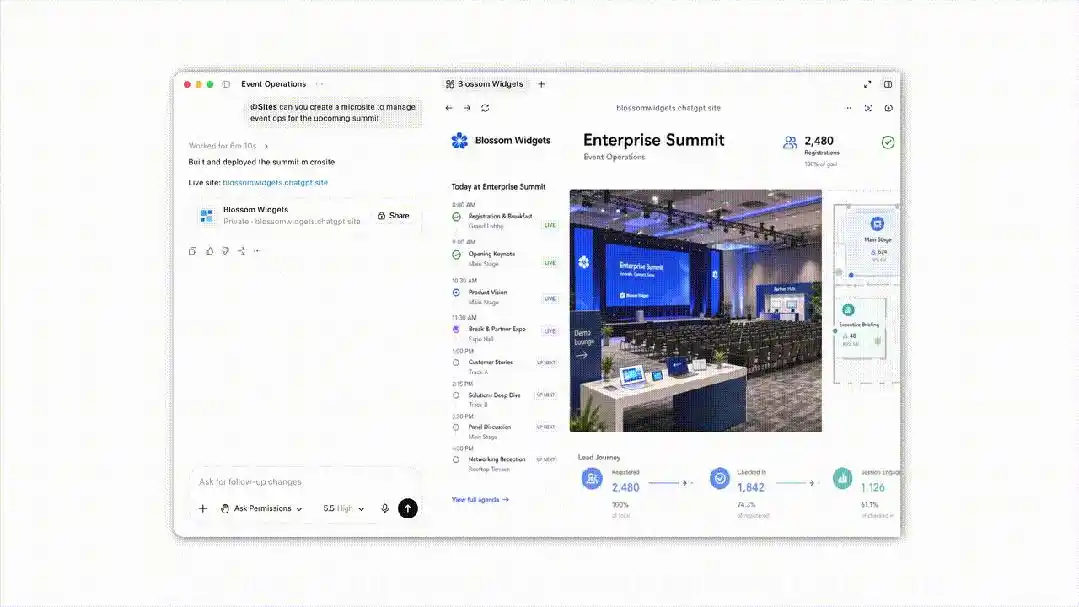Copy the assistant response
The height and width of the screenshot is (607, 1079).
[x=193, y=251]
